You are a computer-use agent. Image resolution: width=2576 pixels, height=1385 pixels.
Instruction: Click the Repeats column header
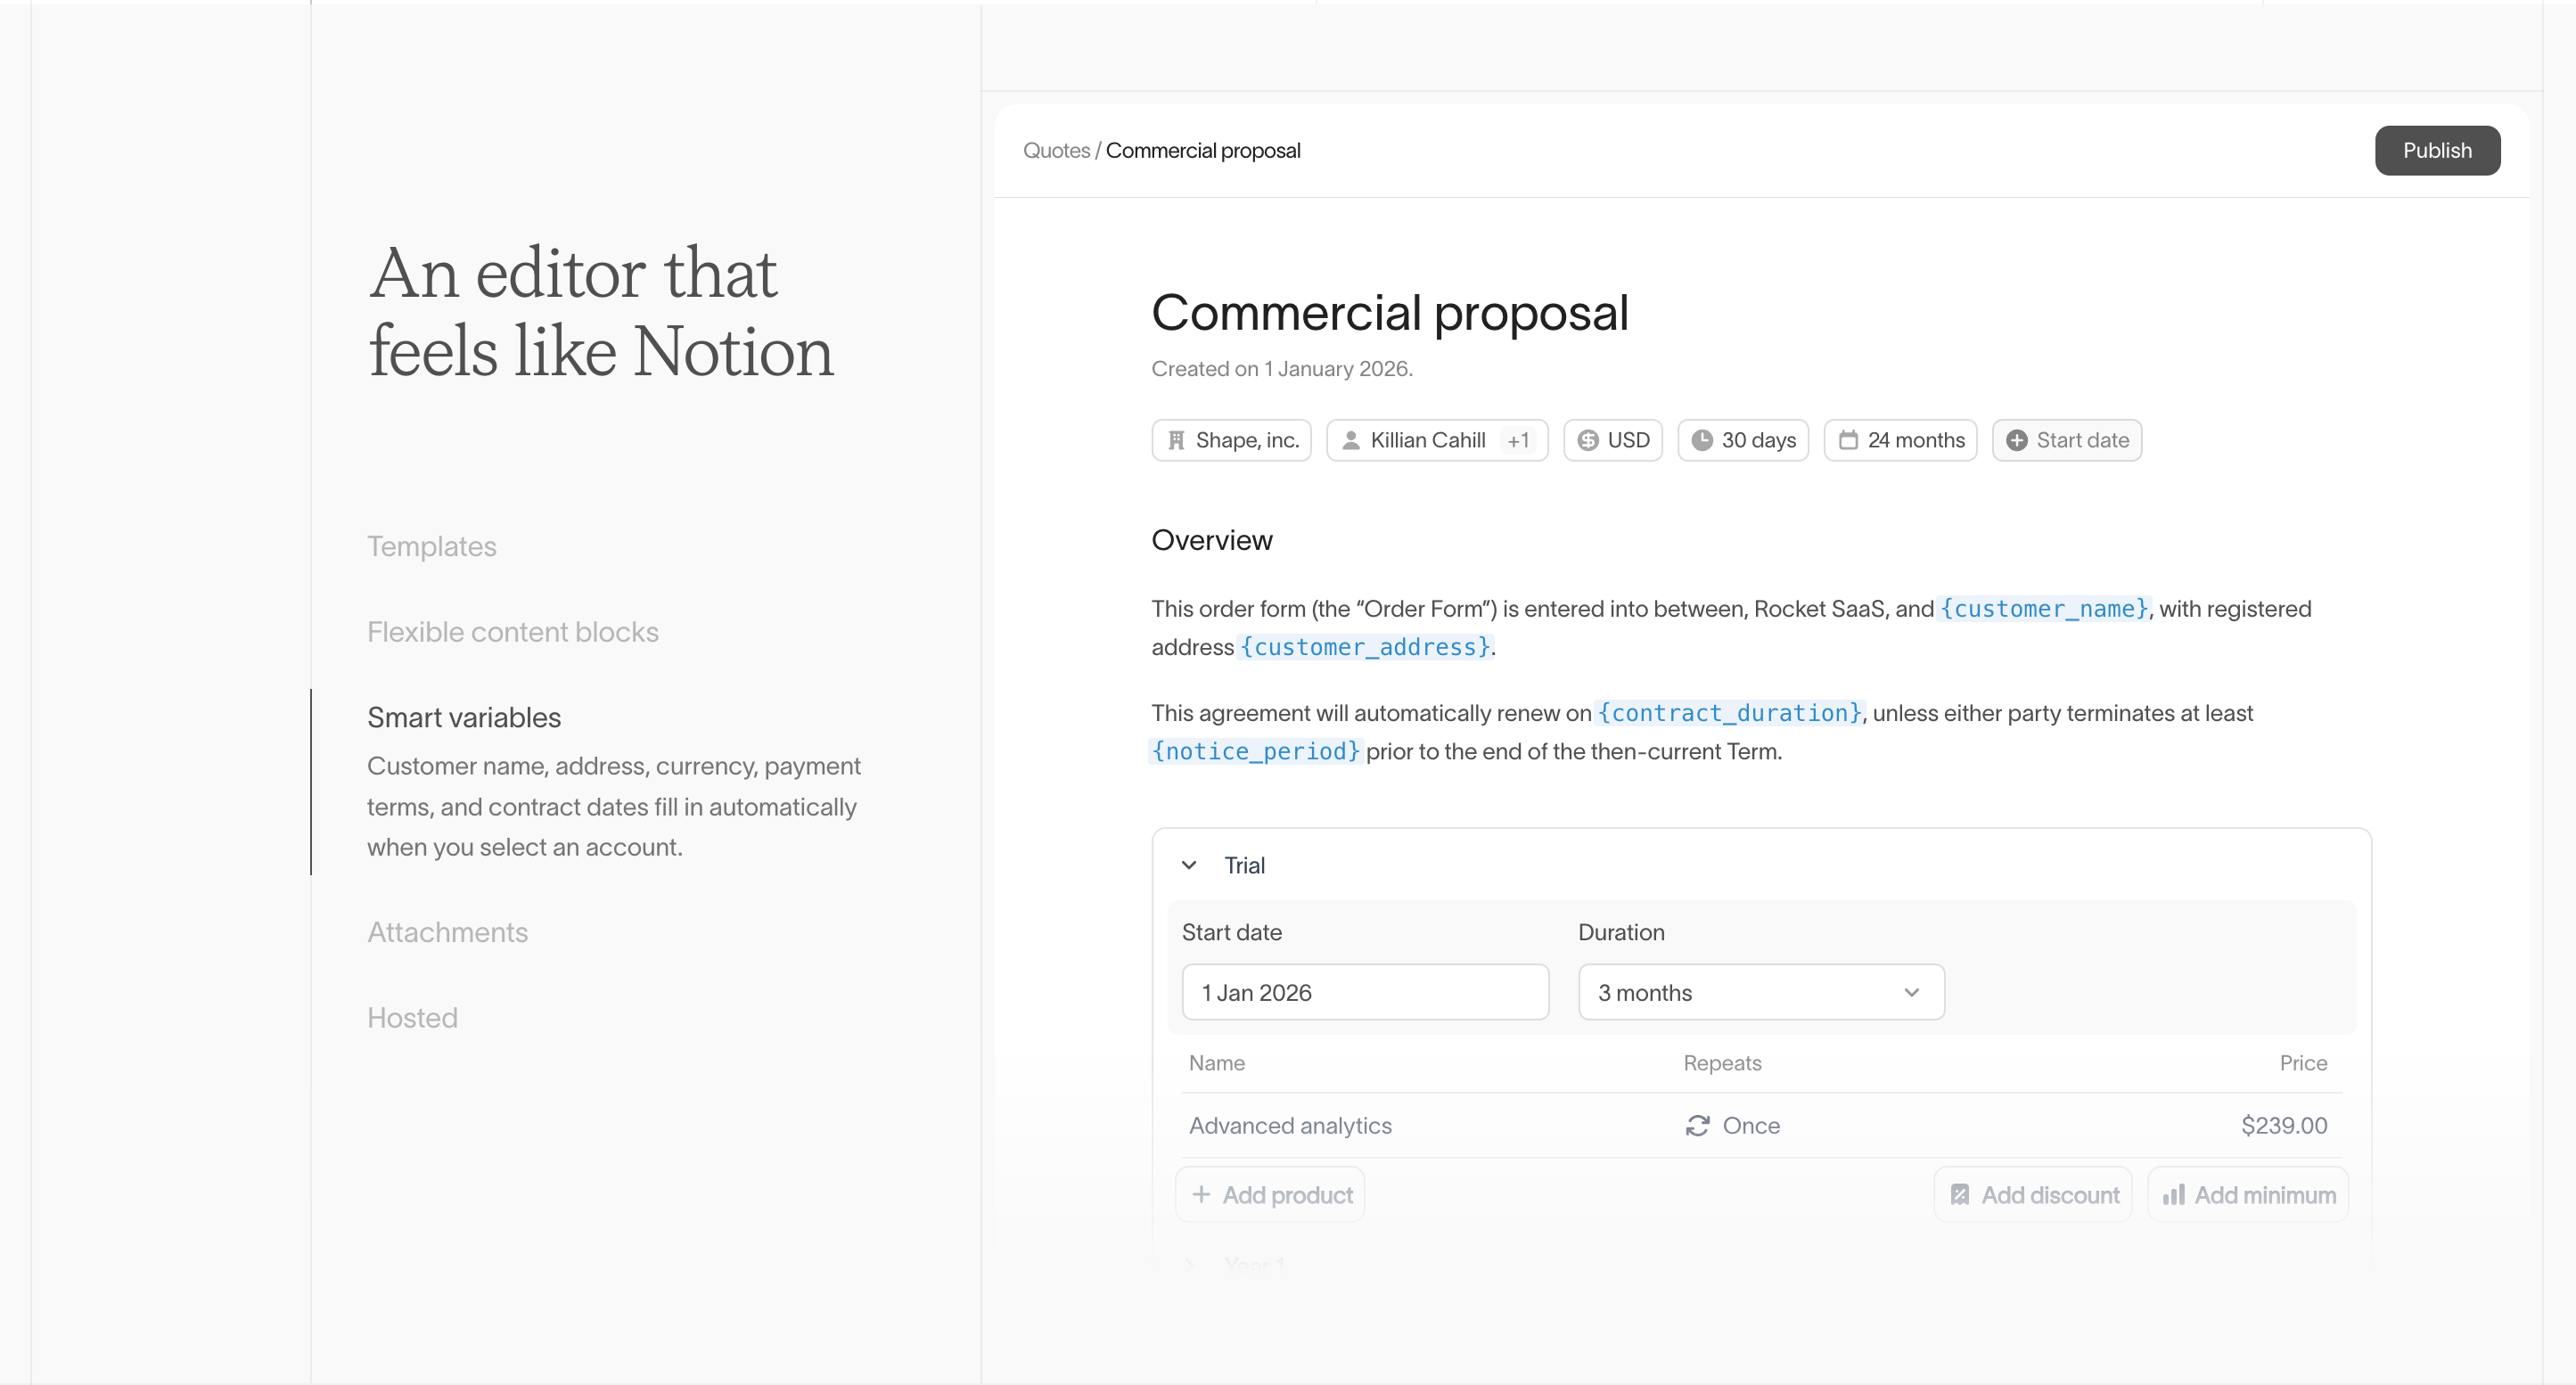[x=1722, y=1063]
